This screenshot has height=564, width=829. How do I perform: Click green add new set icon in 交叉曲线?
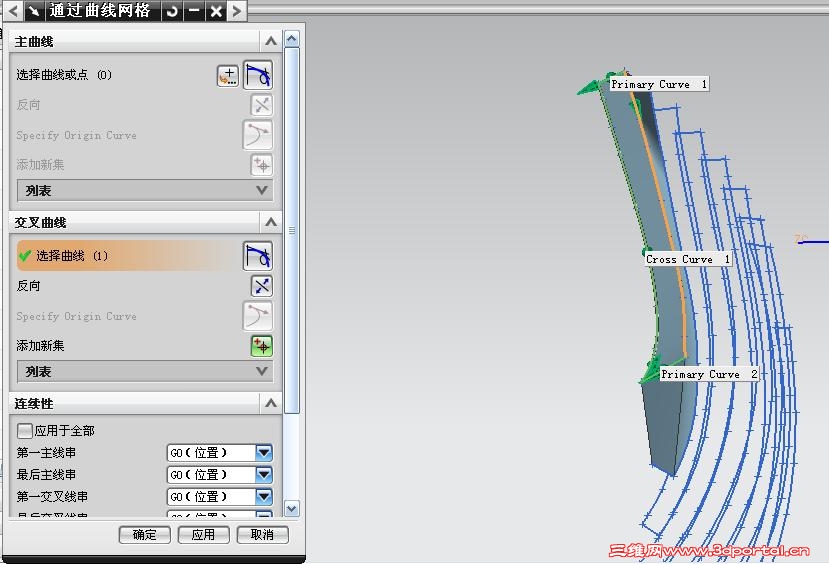coord(262,346)
